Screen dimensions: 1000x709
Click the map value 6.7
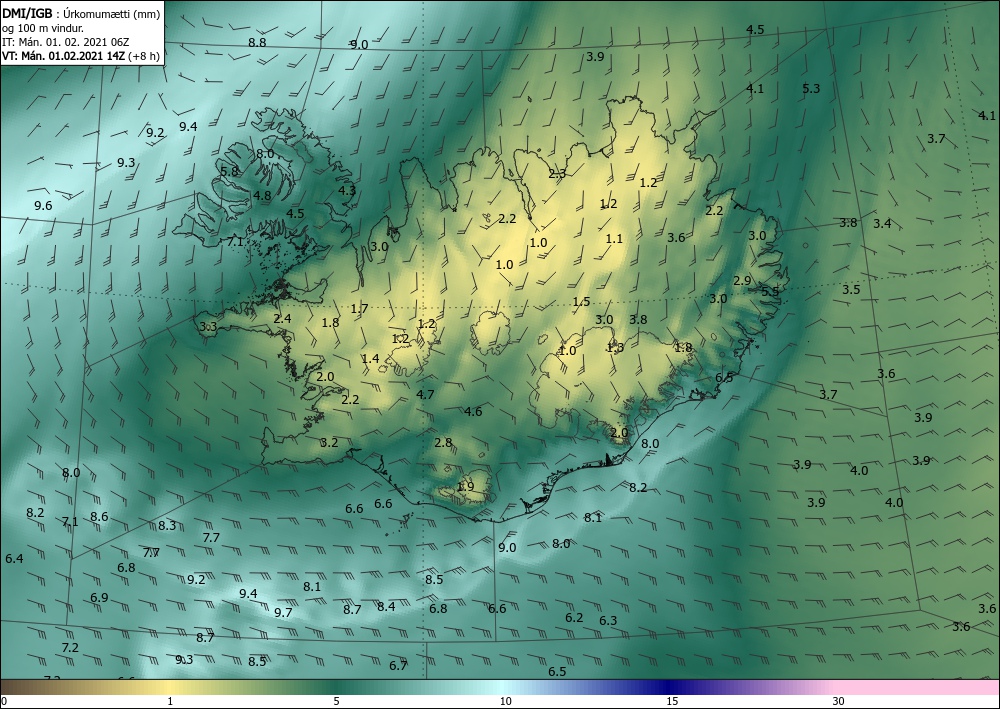[x=399, y=666]
